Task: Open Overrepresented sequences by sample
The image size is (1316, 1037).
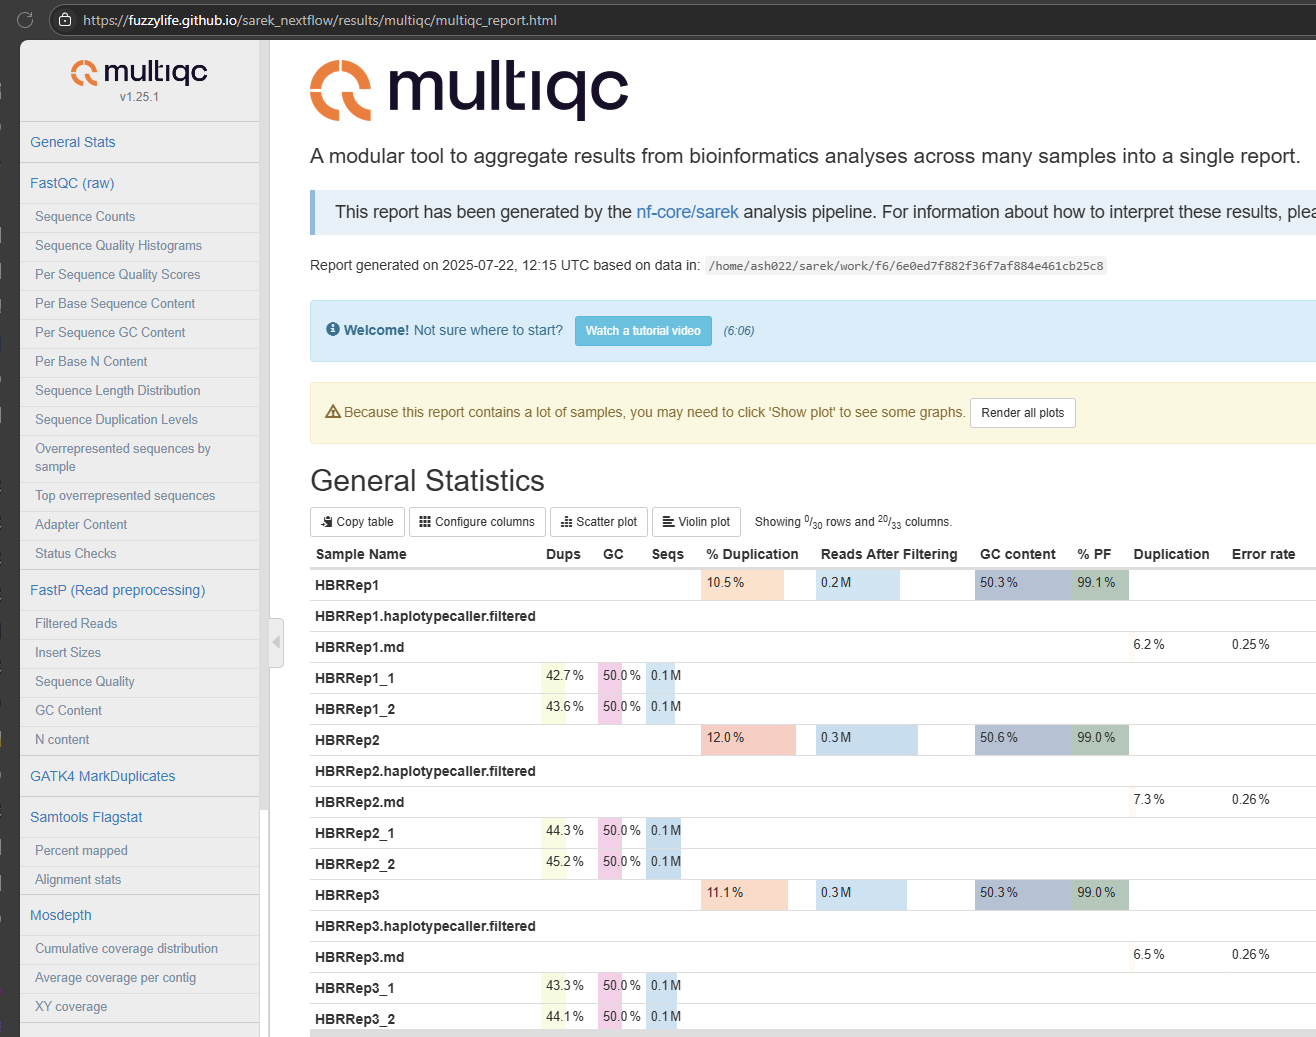Action: pyautogui.click(x=123, y=457)
